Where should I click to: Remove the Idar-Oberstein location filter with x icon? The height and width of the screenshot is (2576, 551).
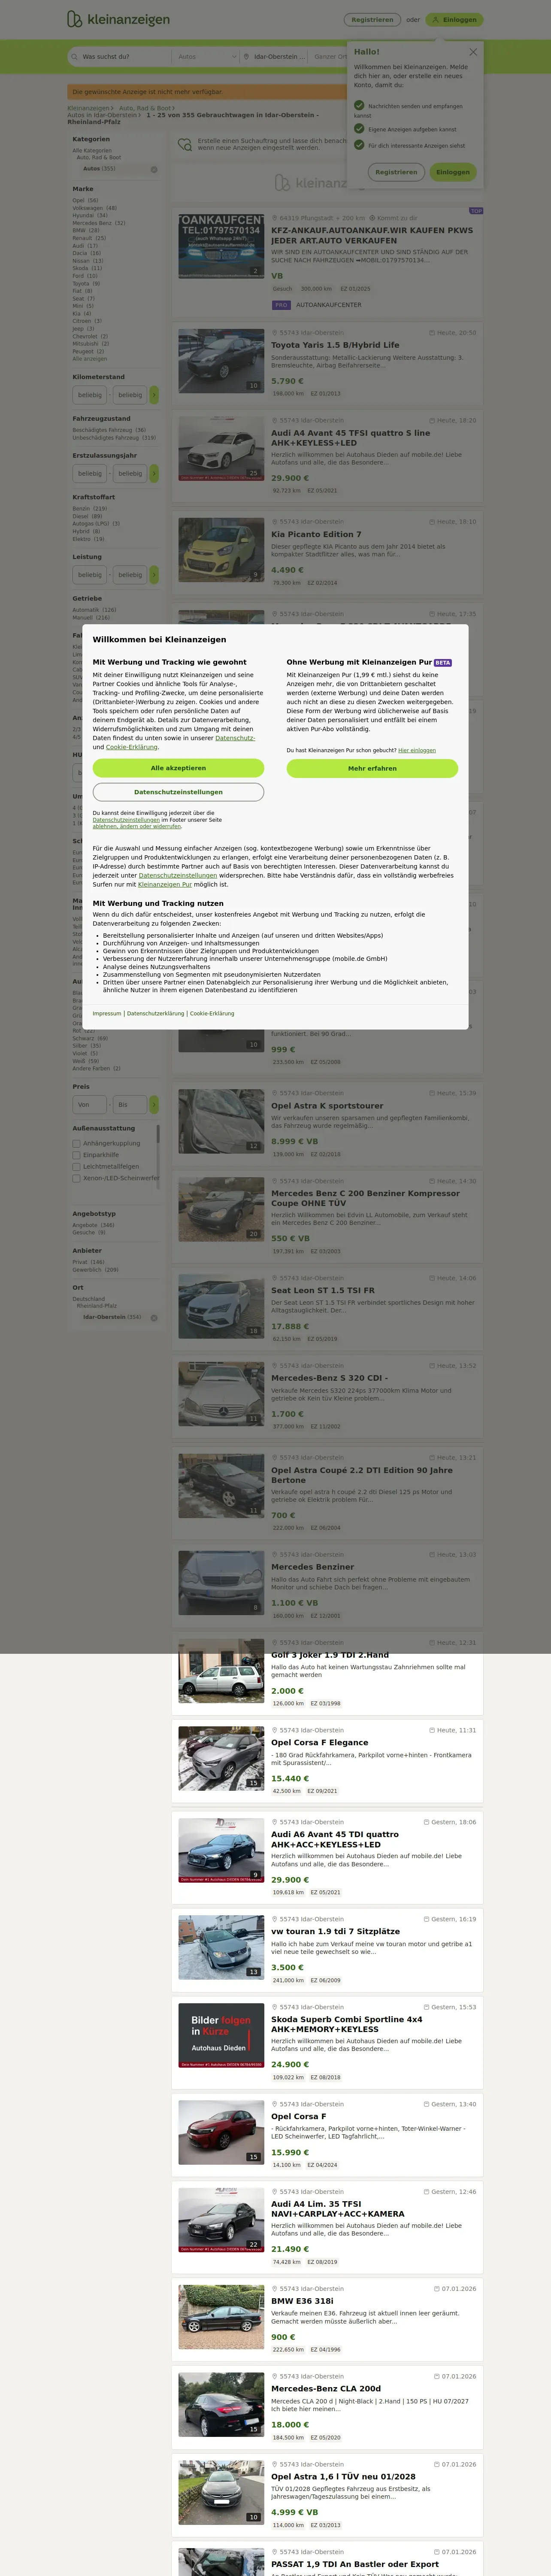(154, 1317)
